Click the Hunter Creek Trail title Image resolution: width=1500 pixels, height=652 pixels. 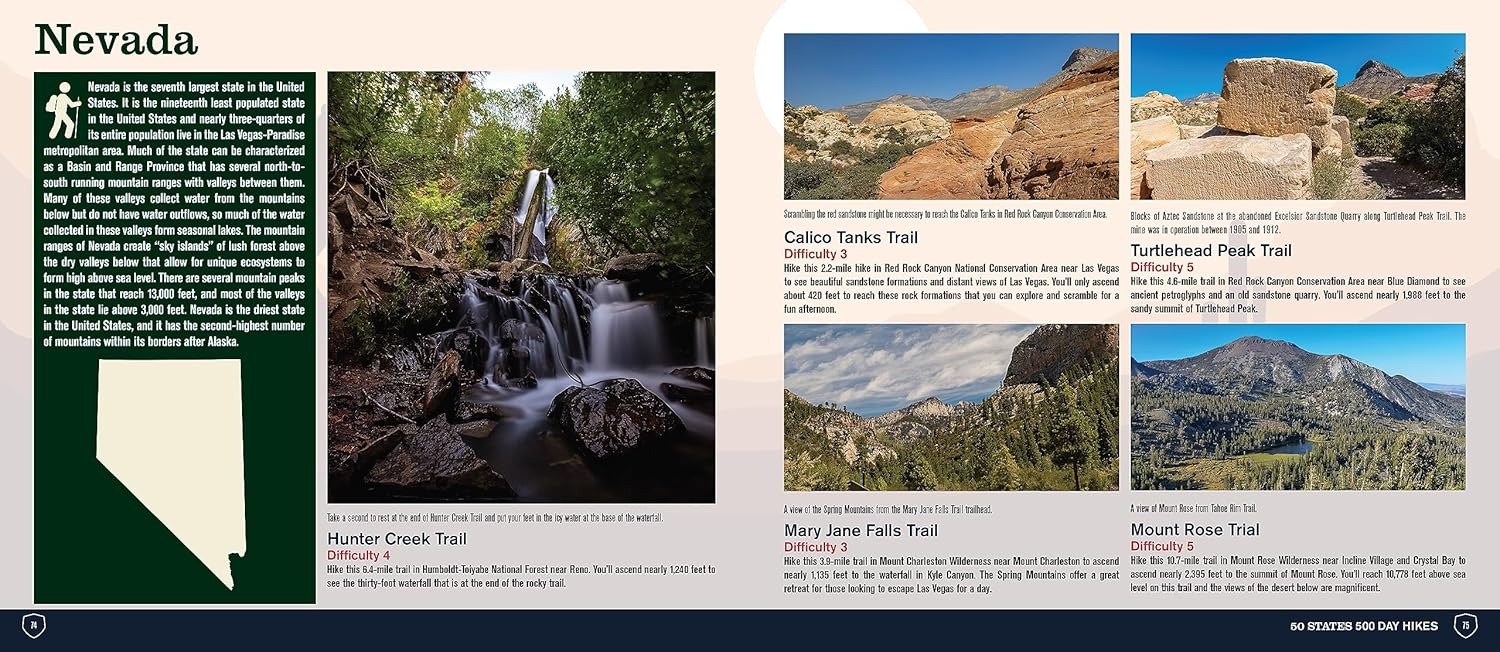pos(397,539)
